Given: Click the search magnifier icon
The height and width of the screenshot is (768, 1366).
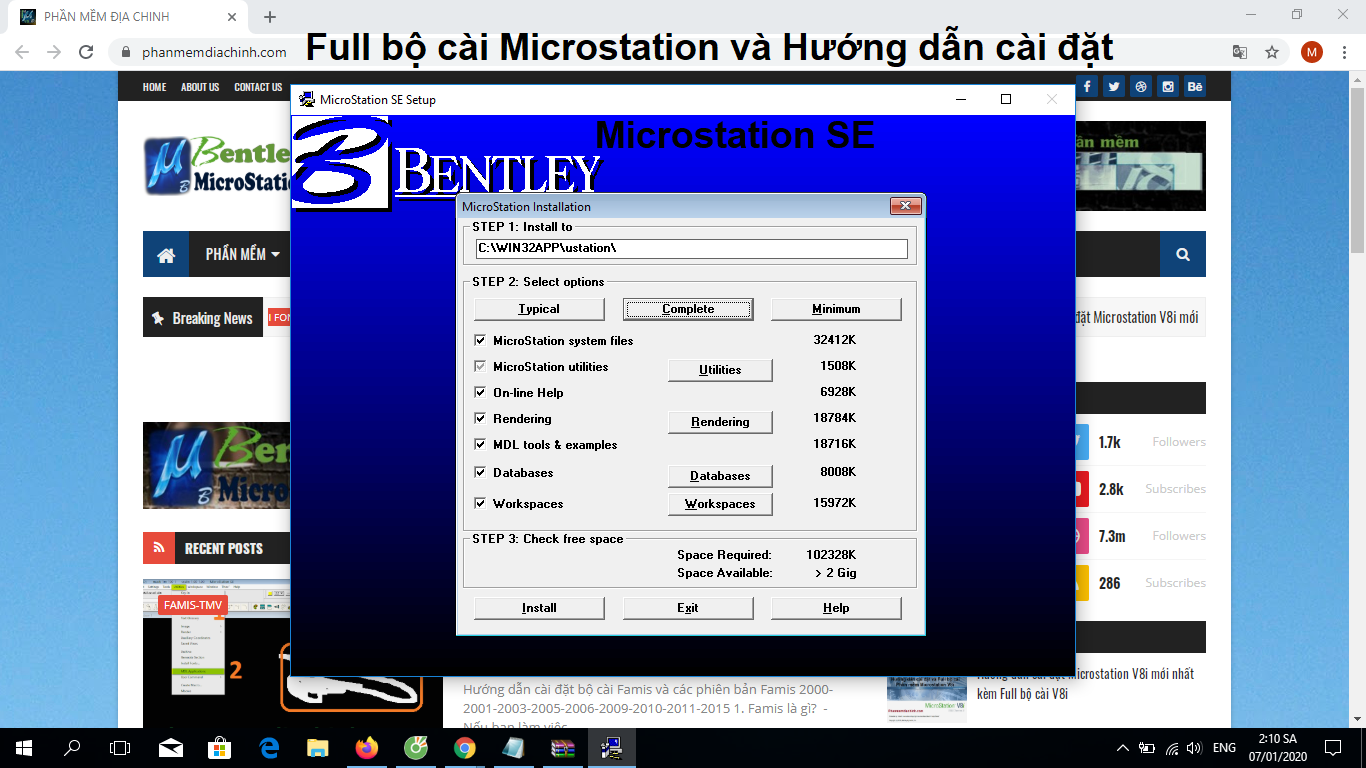Looking at the screenshot, I should tap(1182, 254).
